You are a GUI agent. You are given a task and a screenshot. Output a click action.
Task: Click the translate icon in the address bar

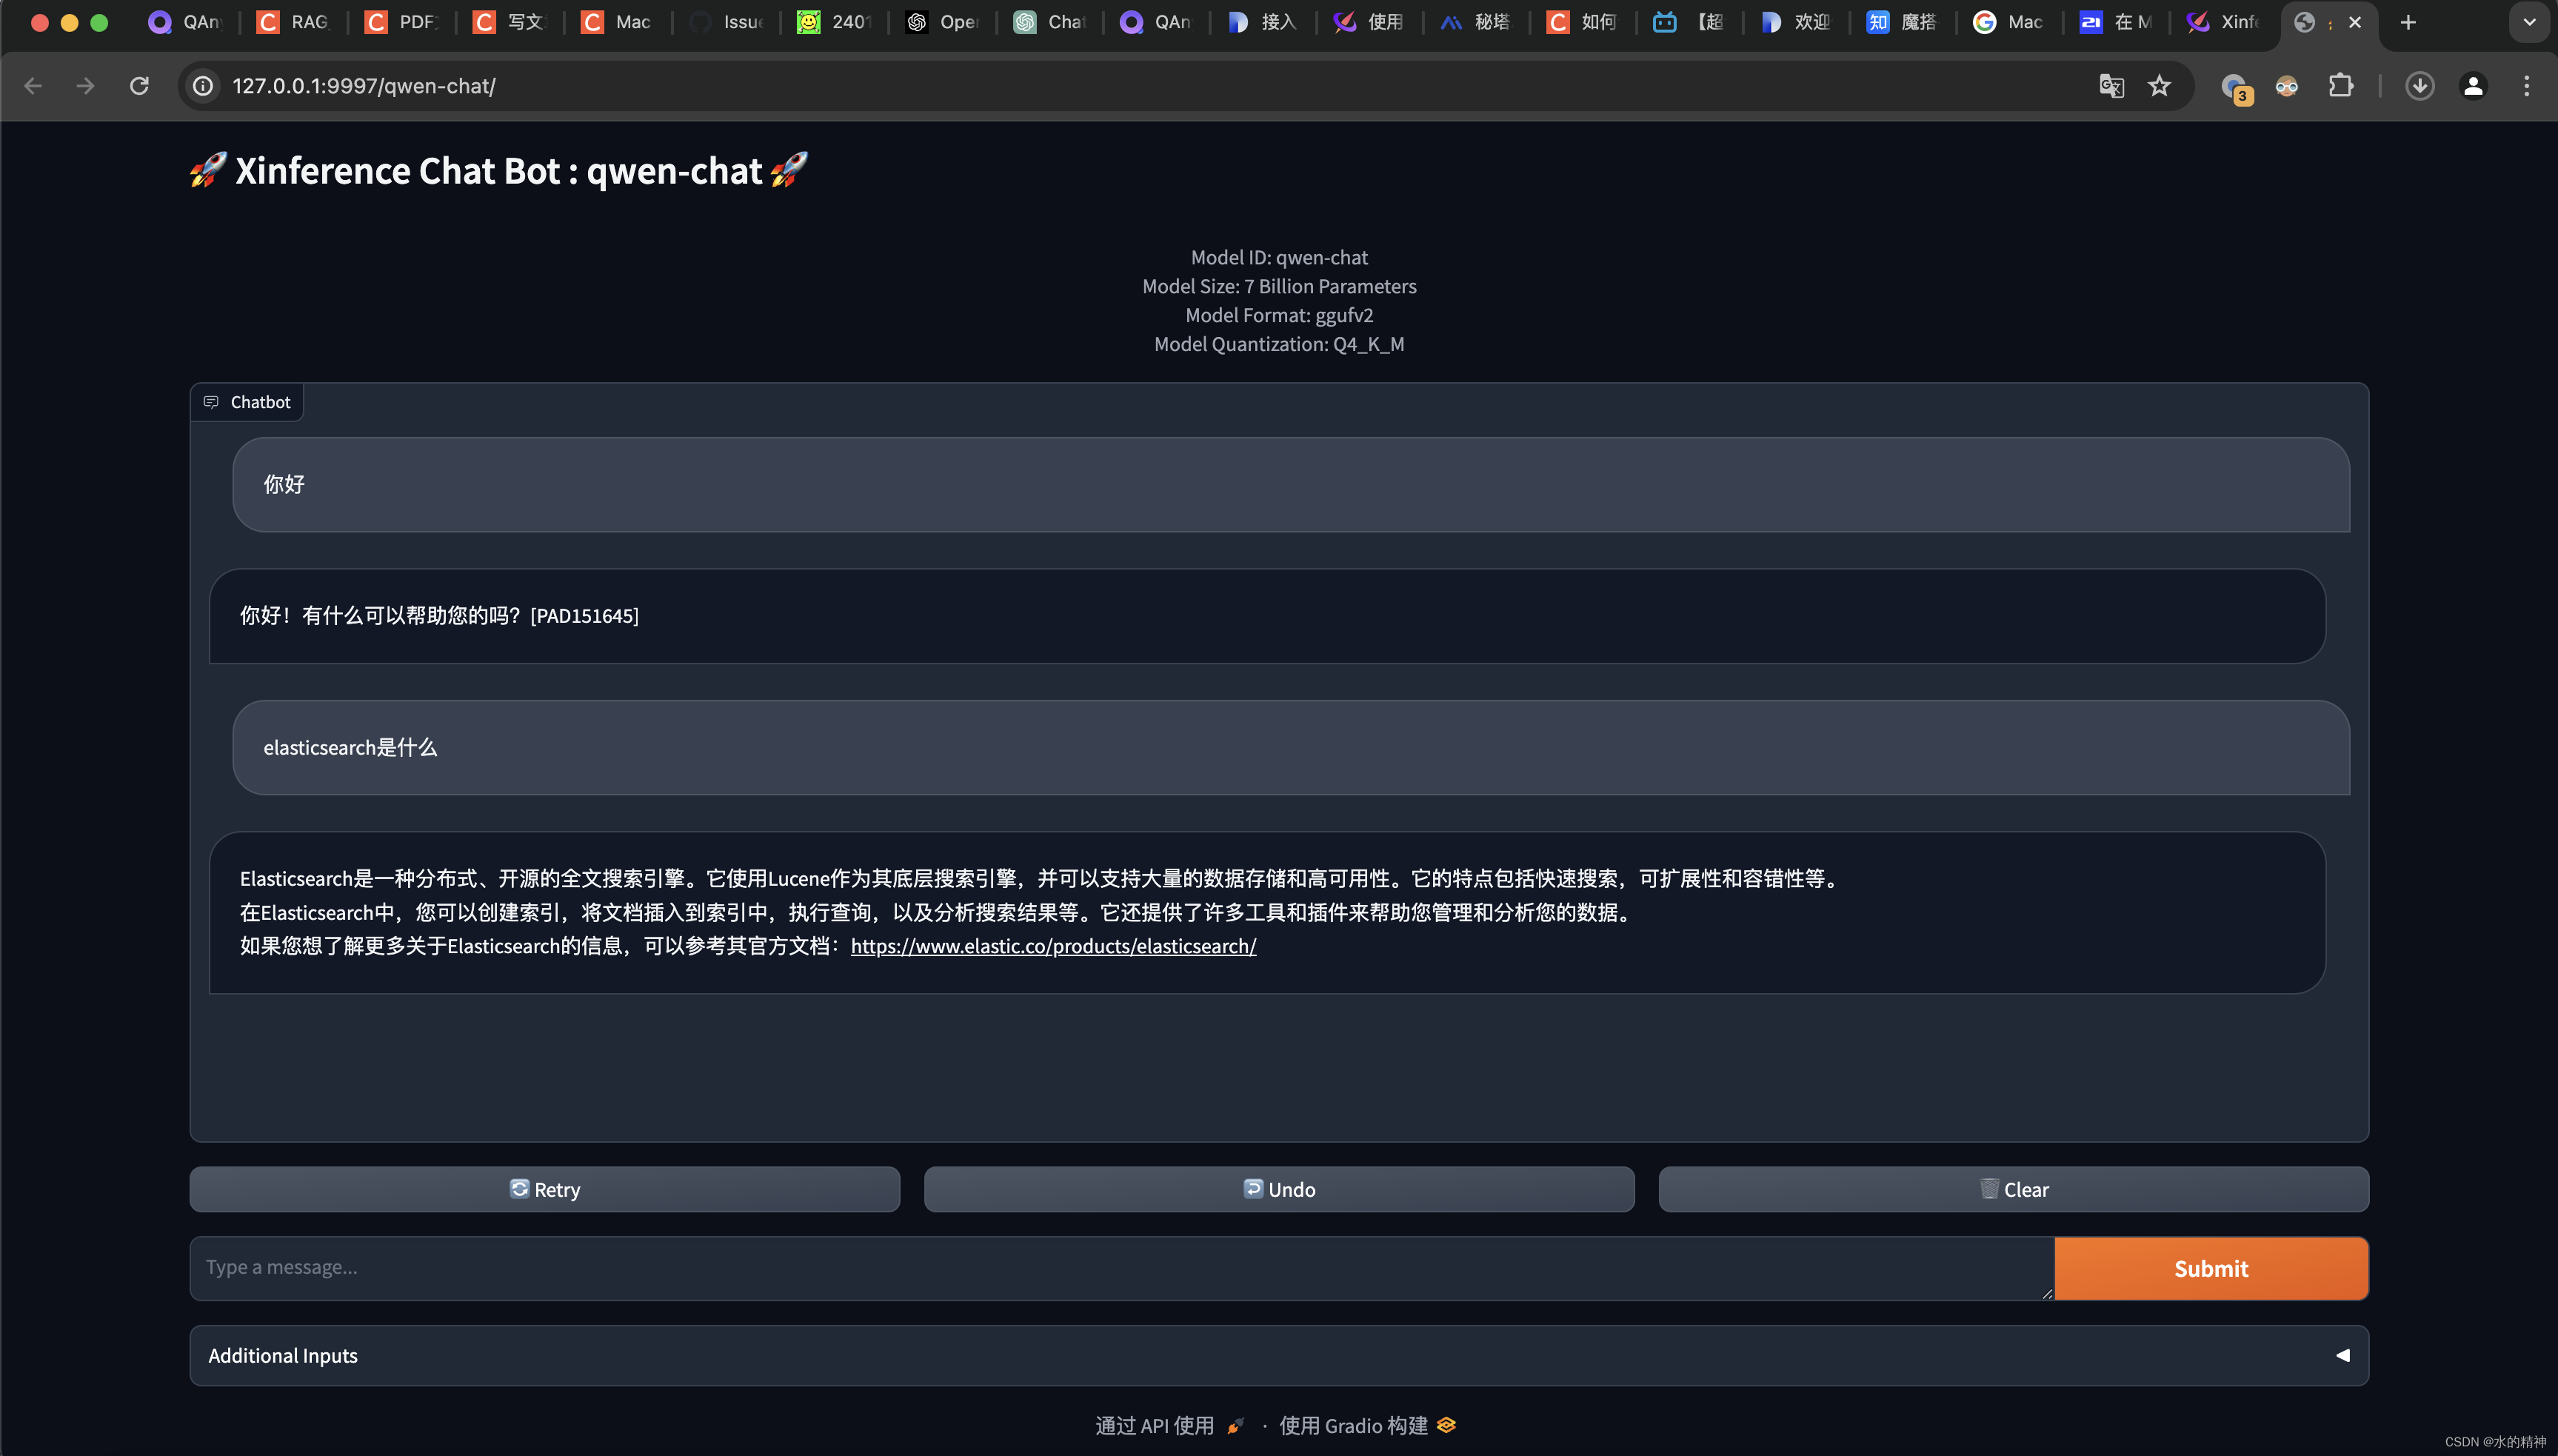pyautogui.click(x=2111, y=86)
